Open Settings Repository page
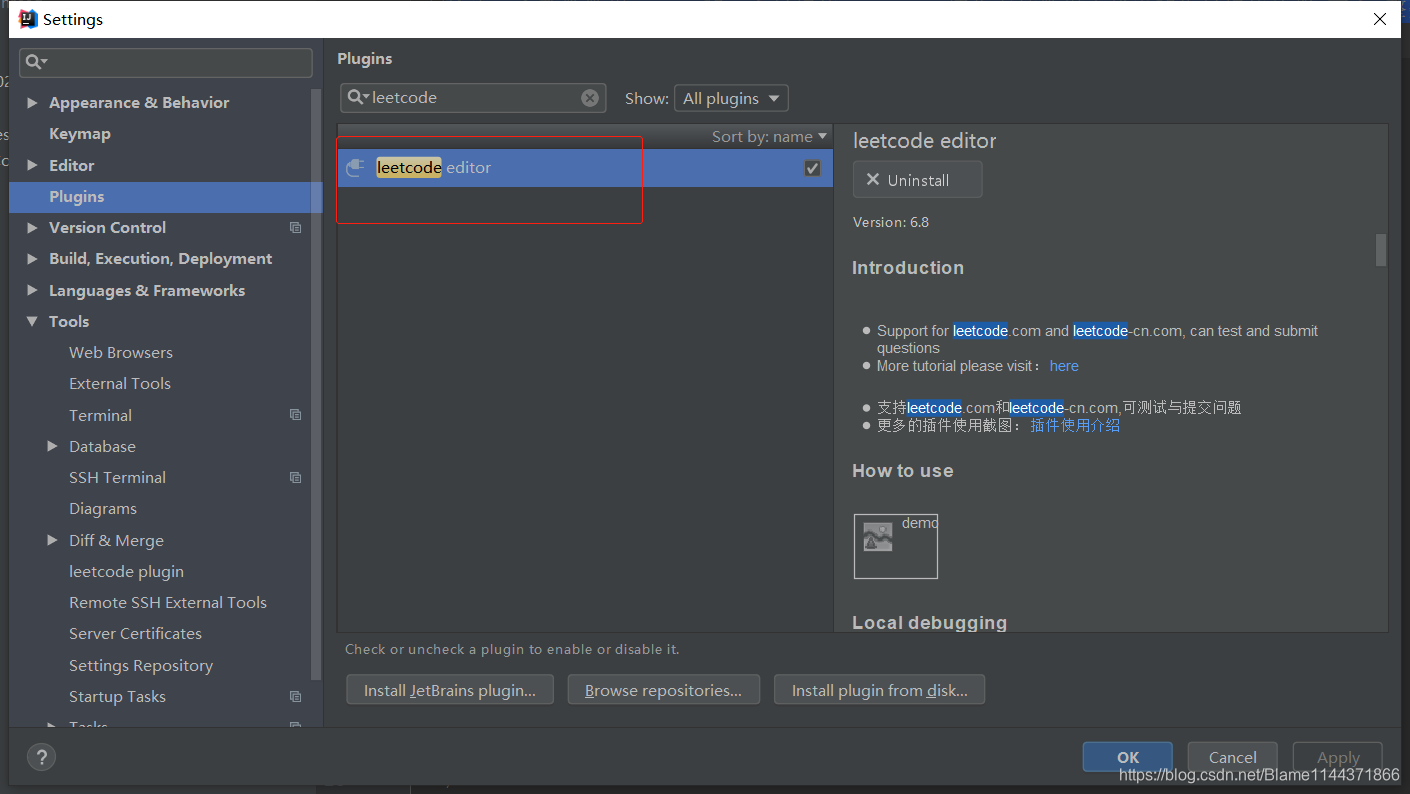The height and width of the screenshot is (794, 1410). pos(141,666)
